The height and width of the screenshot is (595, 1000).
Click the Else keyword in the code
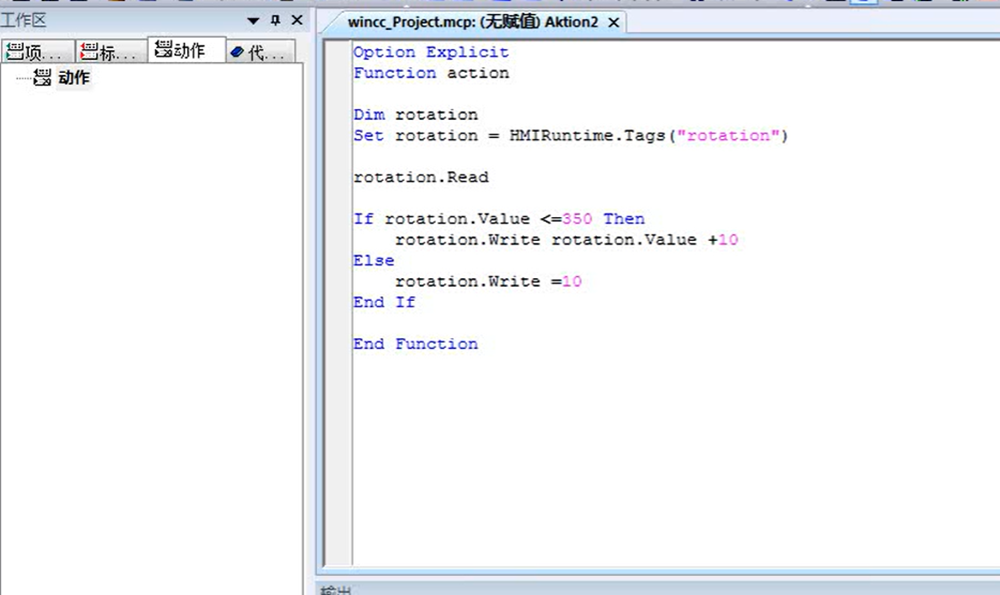click(x=373, y=261)
